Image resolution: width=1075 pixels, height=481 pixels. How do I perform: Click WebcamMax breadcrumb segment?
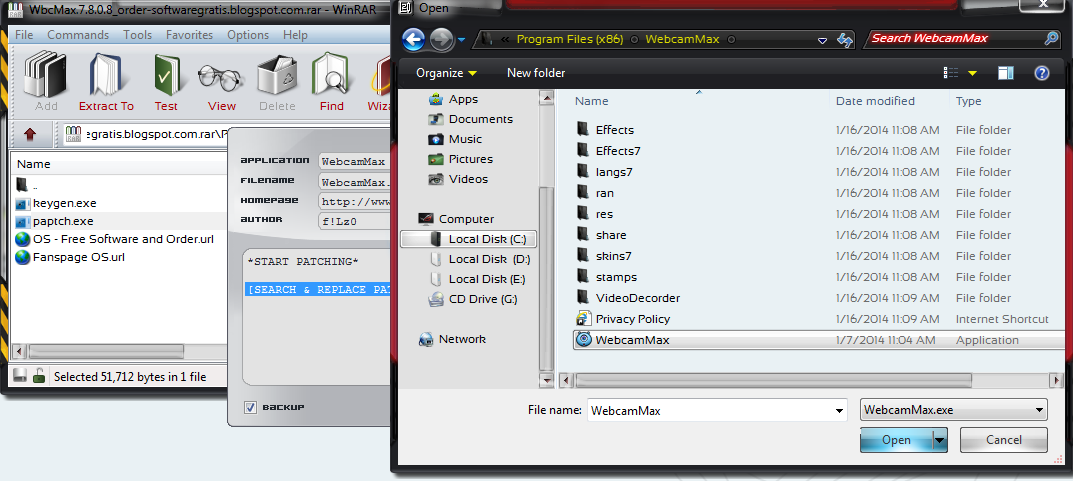(682, 39)
